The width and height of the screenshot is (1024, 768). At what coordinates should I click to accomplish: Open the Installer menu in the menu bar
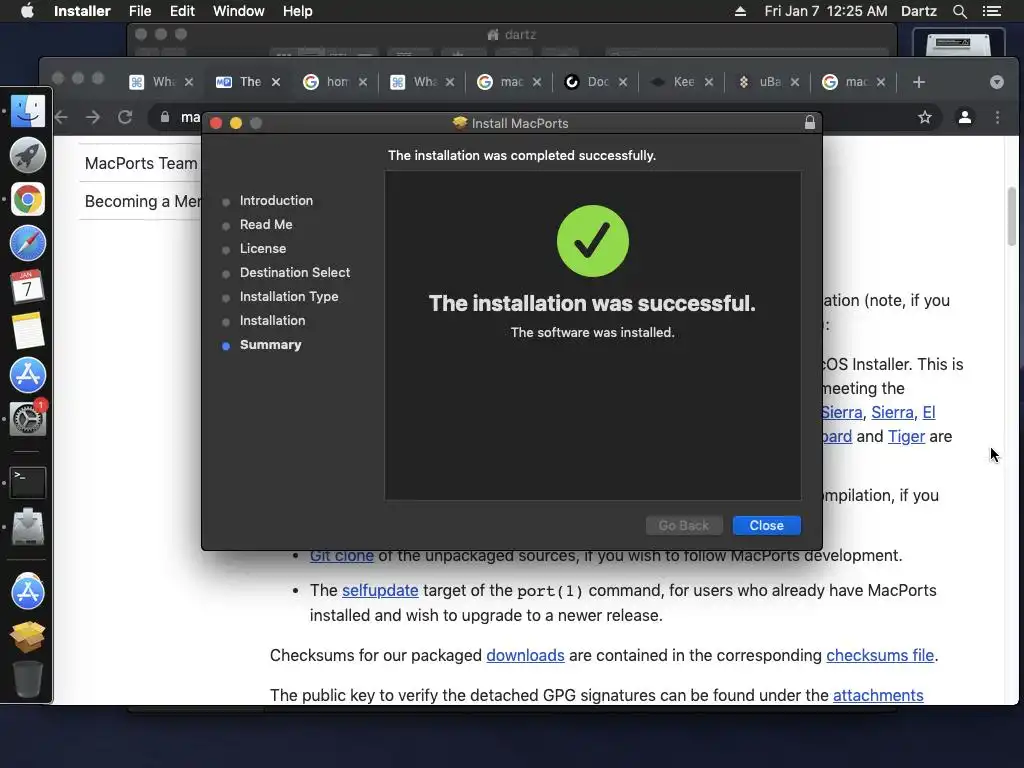pos(82,11)
